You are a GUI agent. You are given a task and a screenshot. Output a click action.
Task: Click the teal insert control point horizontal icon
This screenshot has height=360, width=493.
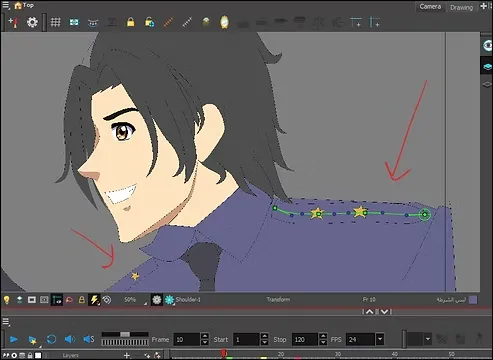pos(356,23)
